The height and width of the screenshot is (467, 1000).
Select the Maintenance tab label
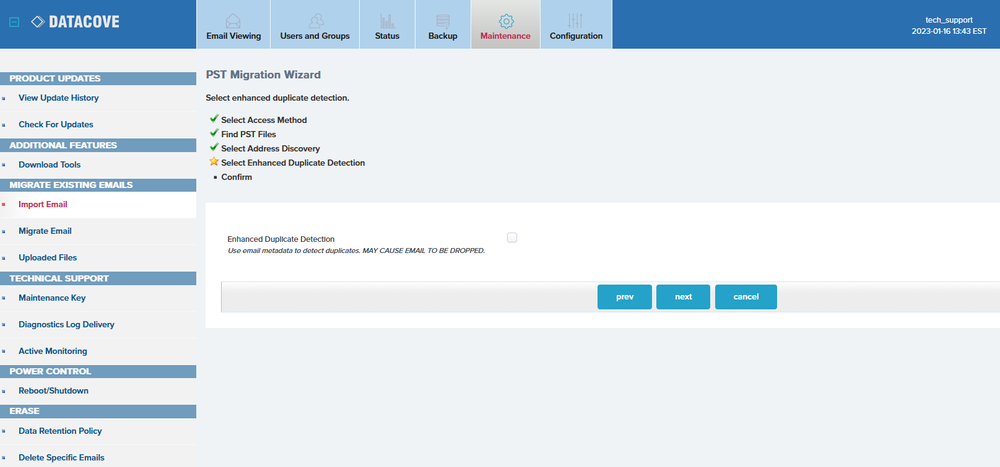coord(505,36)
